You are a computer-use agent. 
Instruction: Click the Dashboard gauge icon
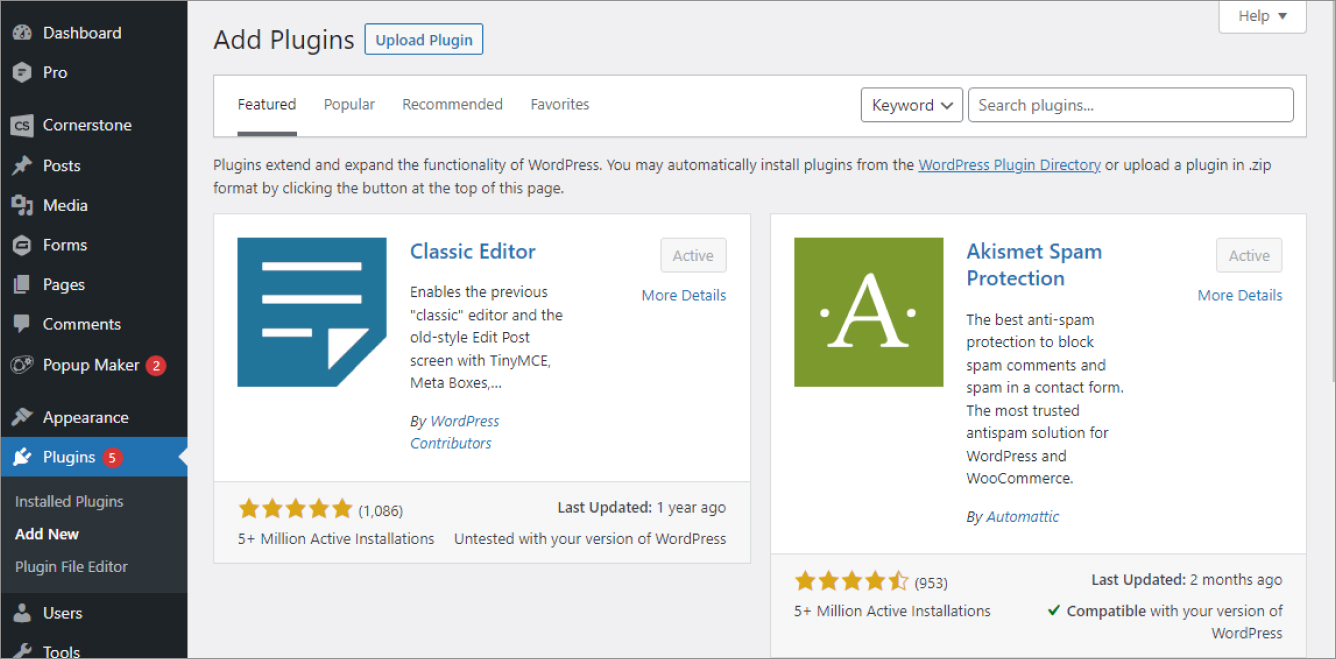tap(22, 33)
